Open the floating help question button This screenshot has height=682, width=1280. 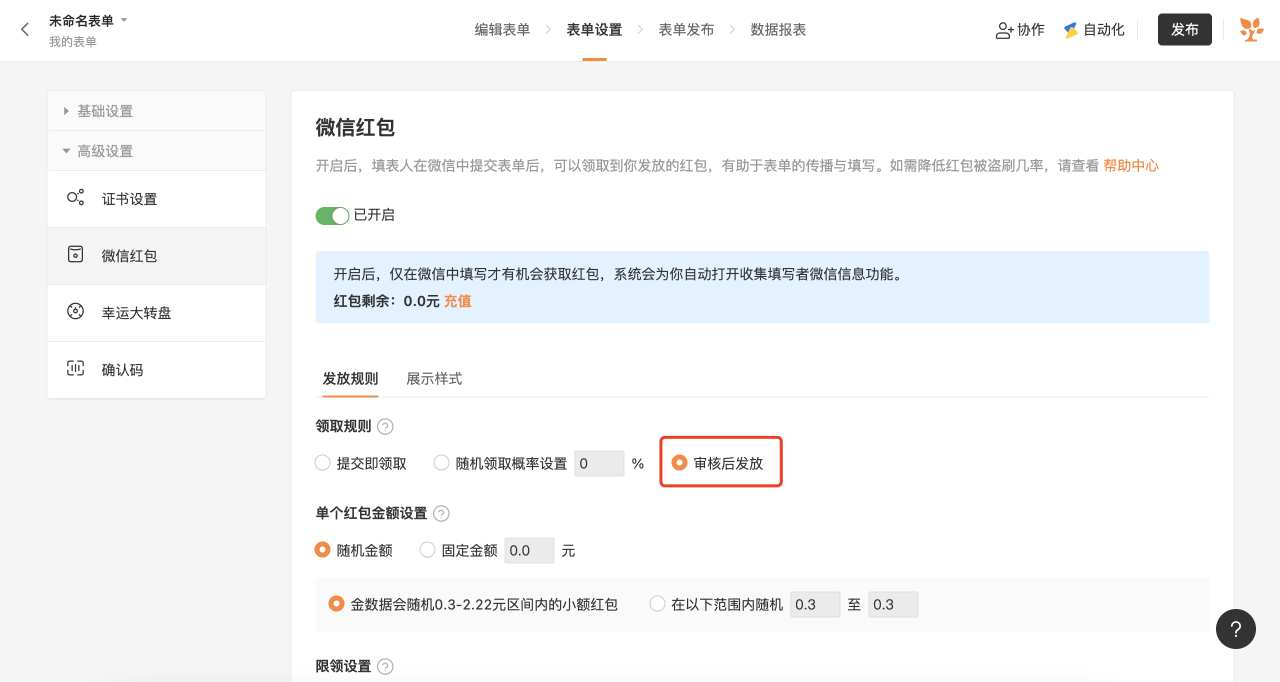click(1236, 629)
